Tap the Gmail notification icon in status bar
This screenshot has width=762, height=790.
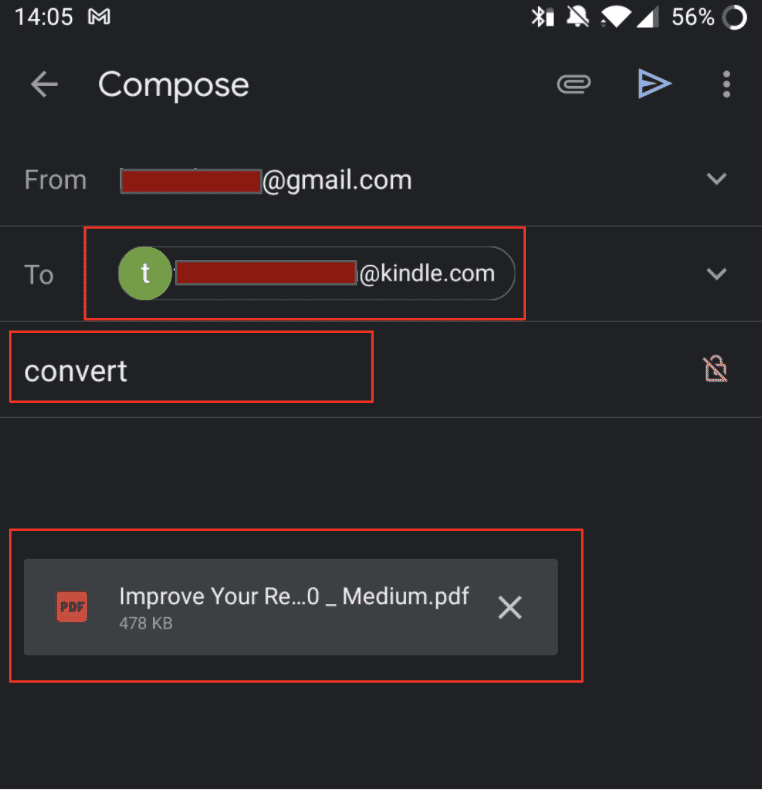99,17
